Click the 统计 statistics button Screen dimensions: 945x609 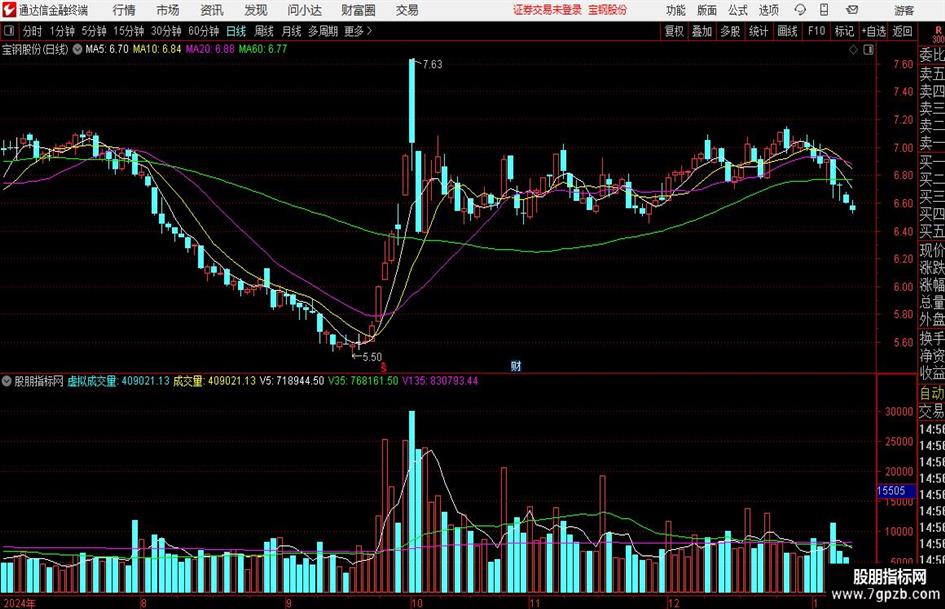click(x=758, y=31)
